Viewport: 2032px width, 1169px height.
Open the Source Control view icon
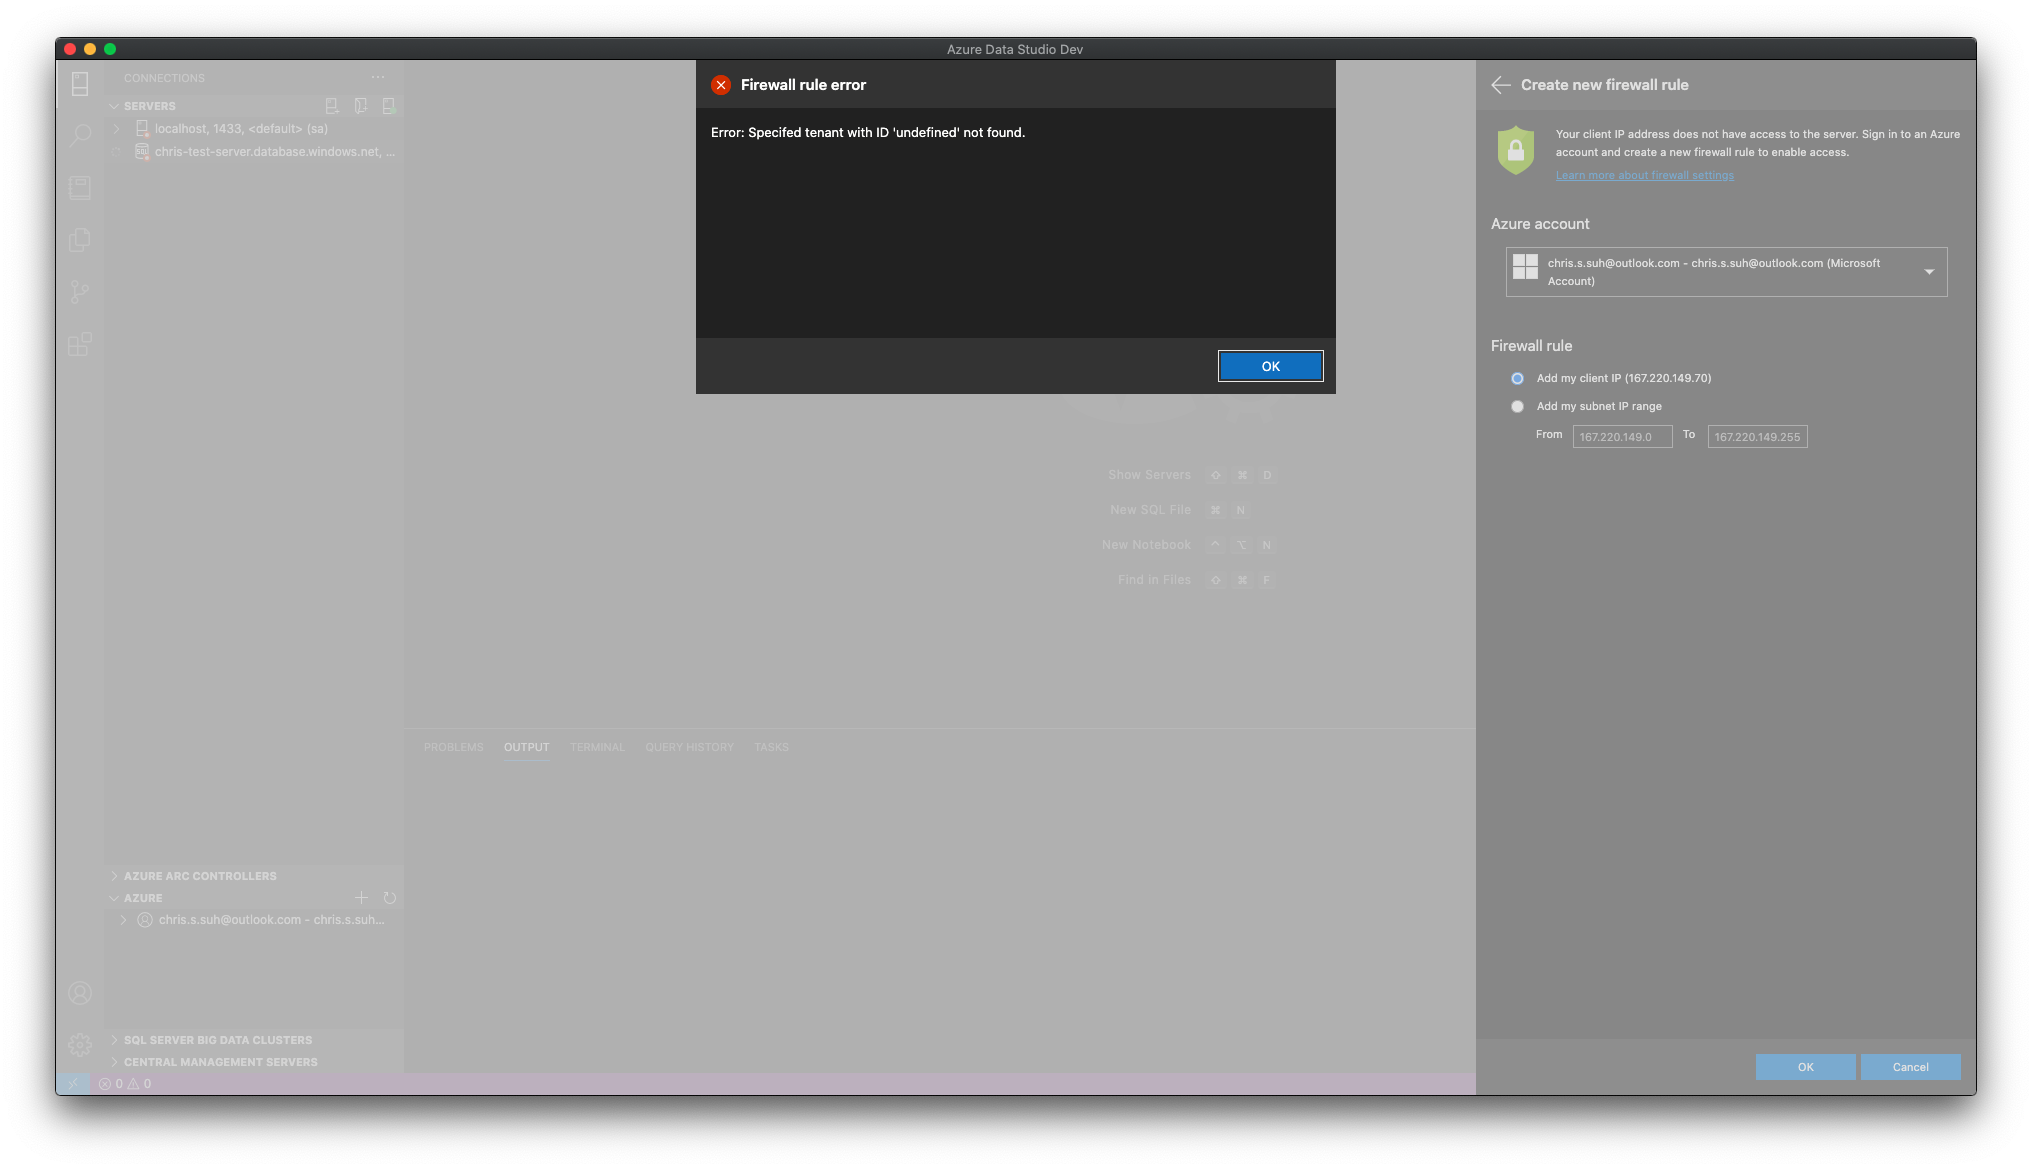pyautogui.click(x=80, y=292)
